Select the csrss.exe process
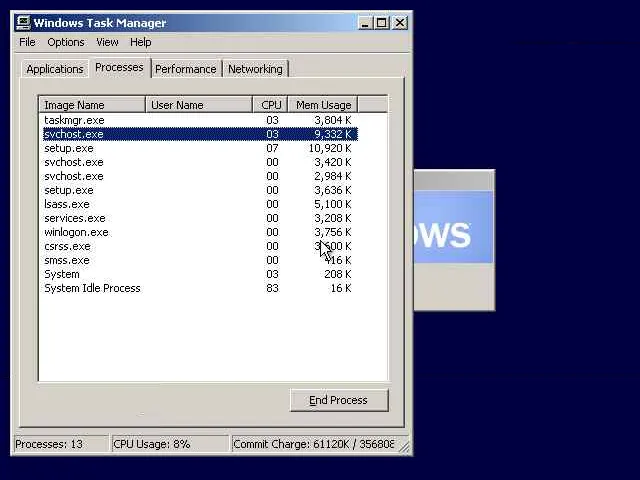640x480 pixels. [200, 246]
